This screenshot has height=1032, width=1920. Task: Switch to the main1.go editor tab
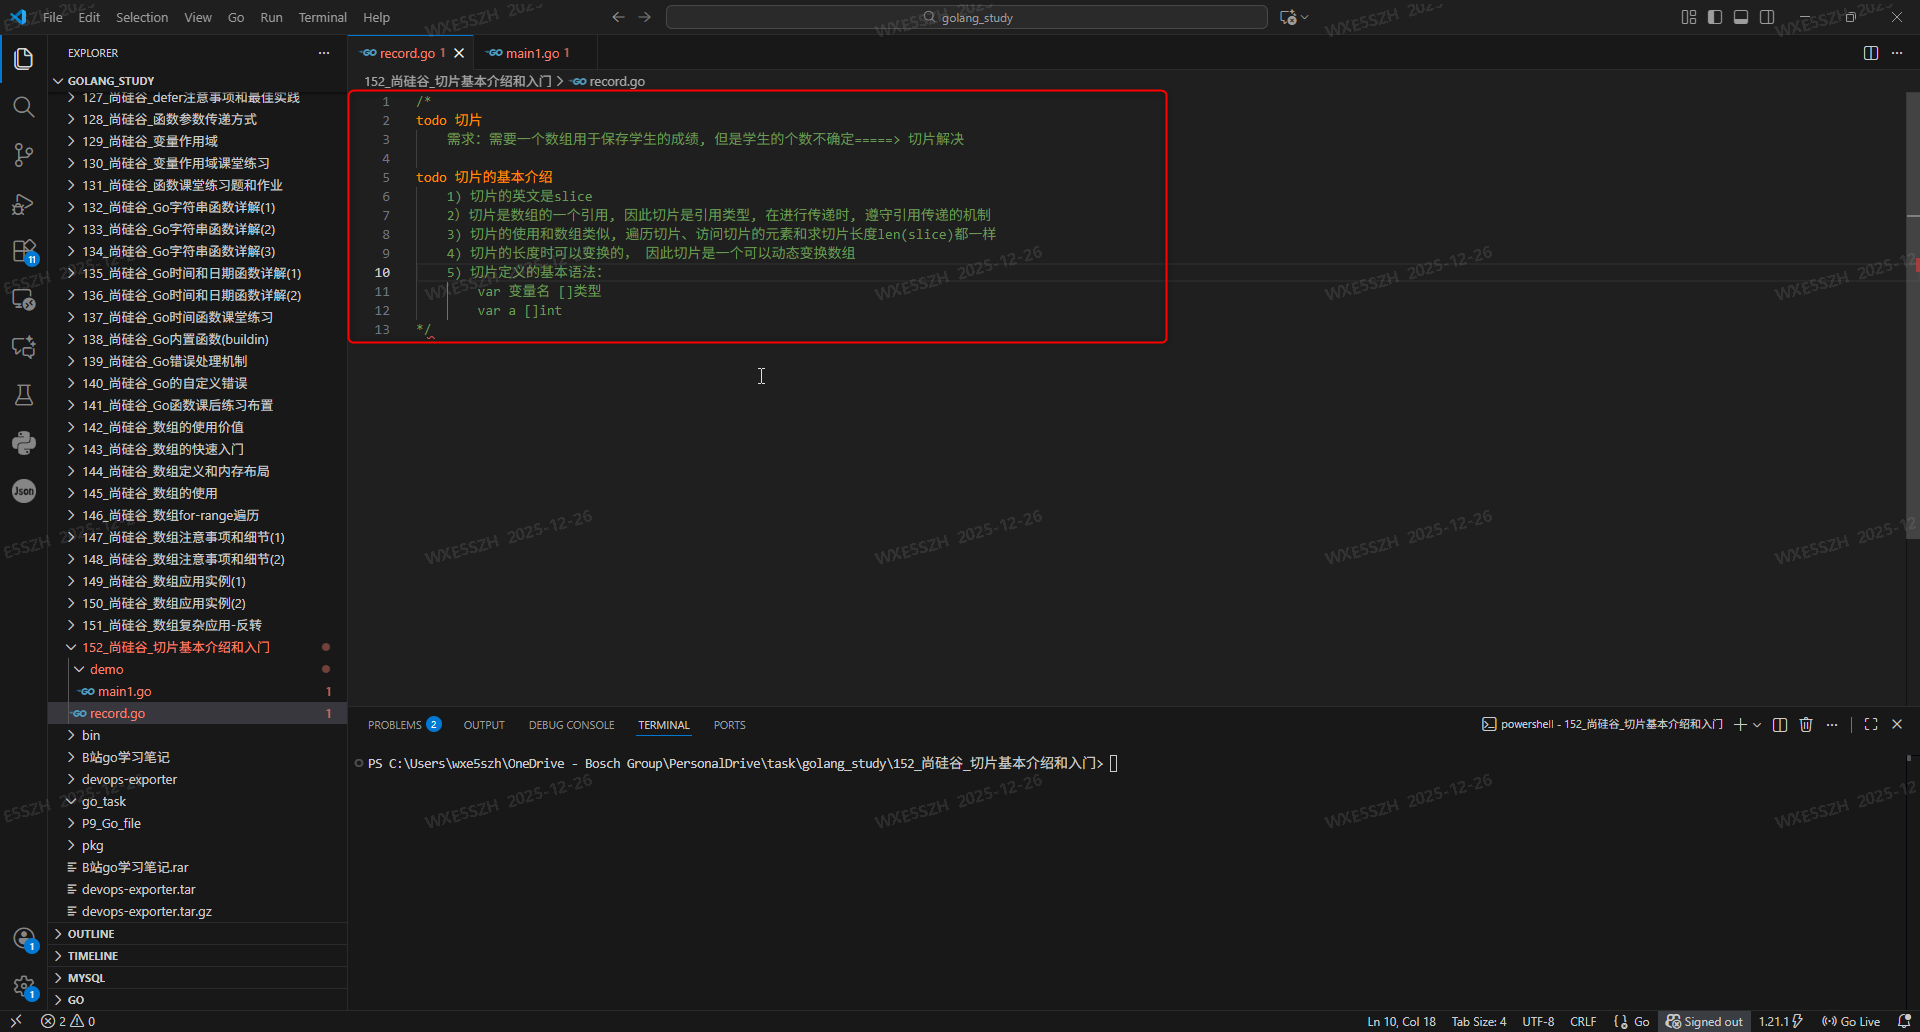532,53
